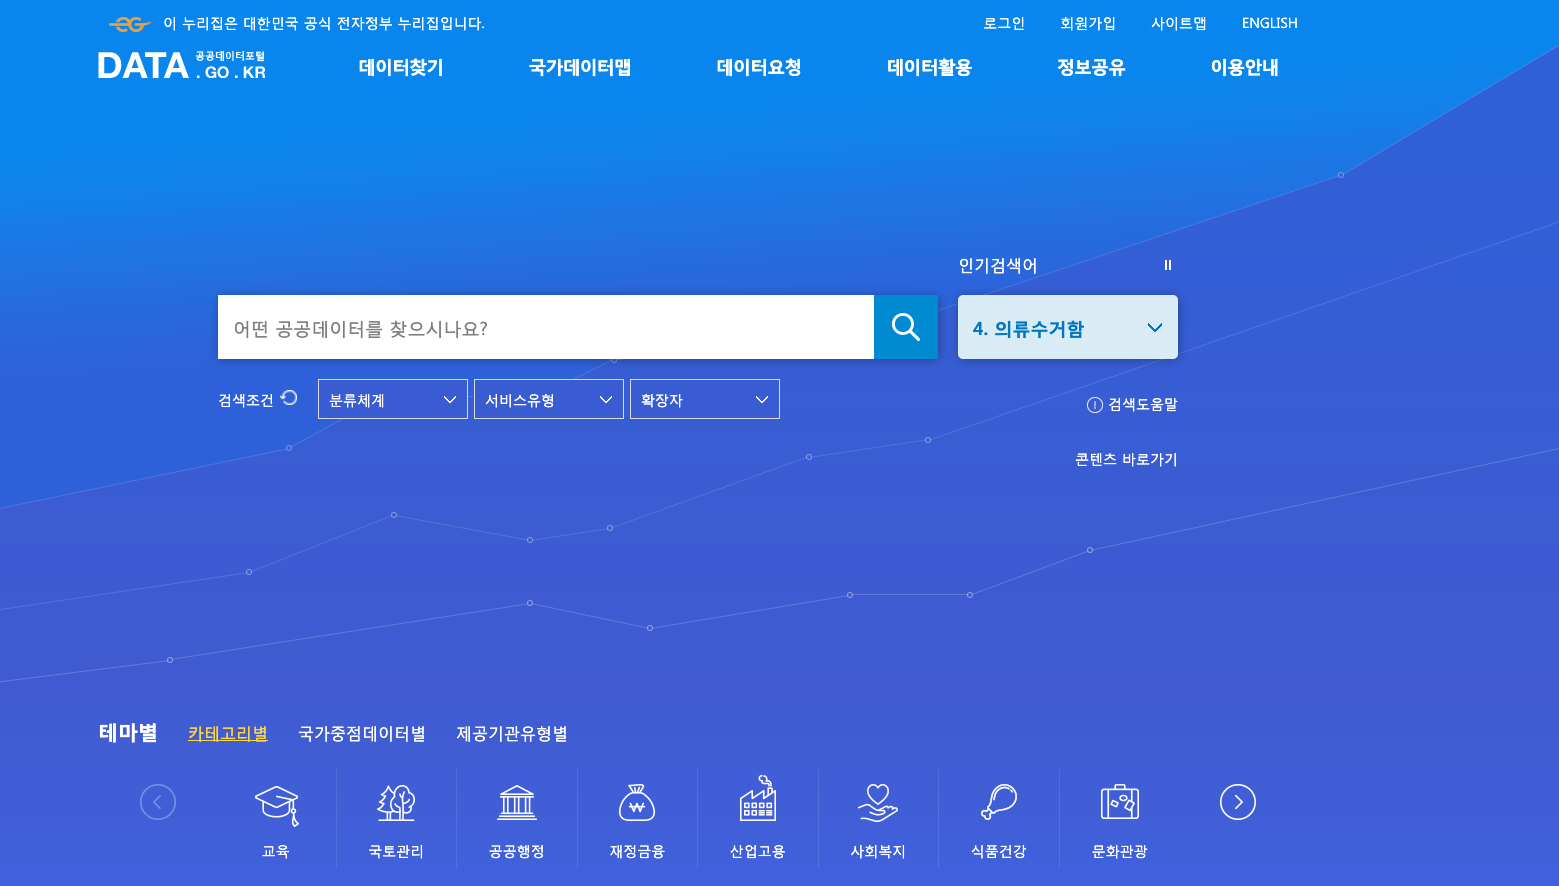
Task: Click the 로그인 link
Action: click(x=1004, y=23)
